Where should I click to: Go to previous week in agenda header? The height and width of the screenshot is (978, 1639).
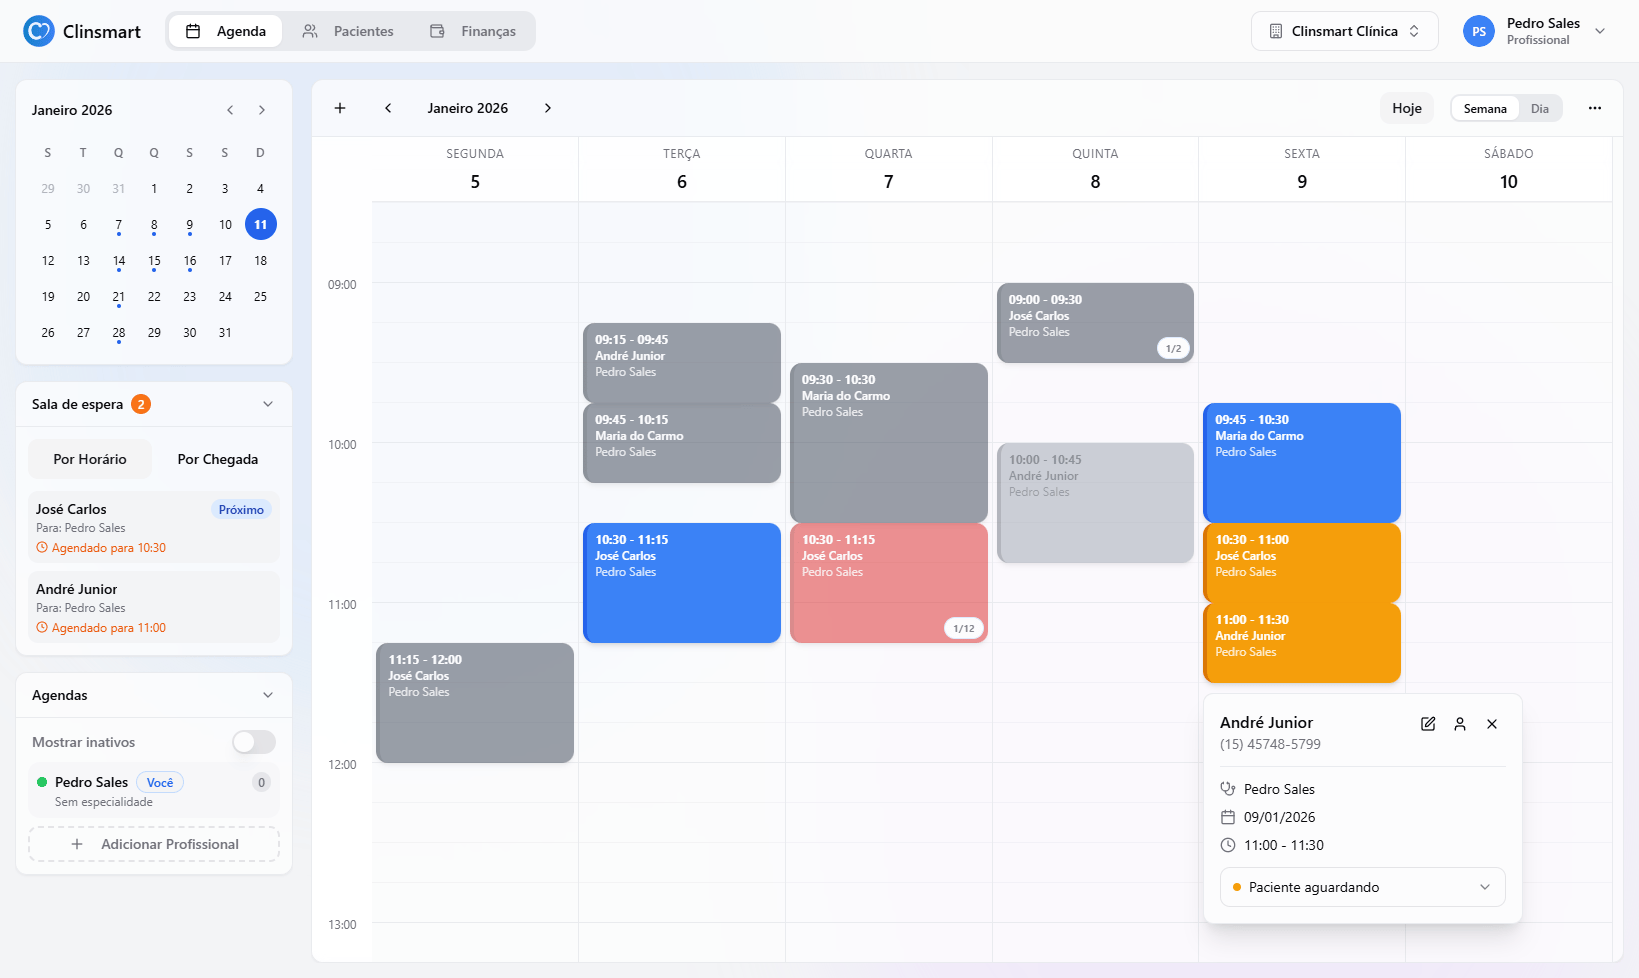(388, 108)
